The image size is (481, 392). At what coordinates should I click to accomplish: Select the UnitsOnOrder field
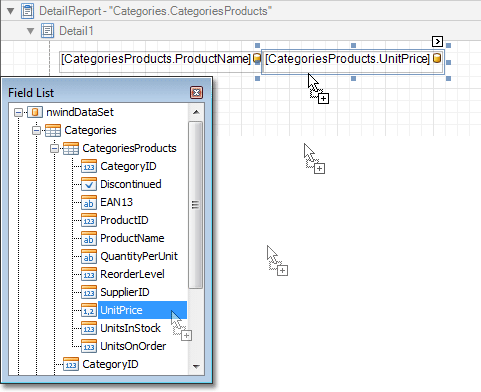[133, 346]
